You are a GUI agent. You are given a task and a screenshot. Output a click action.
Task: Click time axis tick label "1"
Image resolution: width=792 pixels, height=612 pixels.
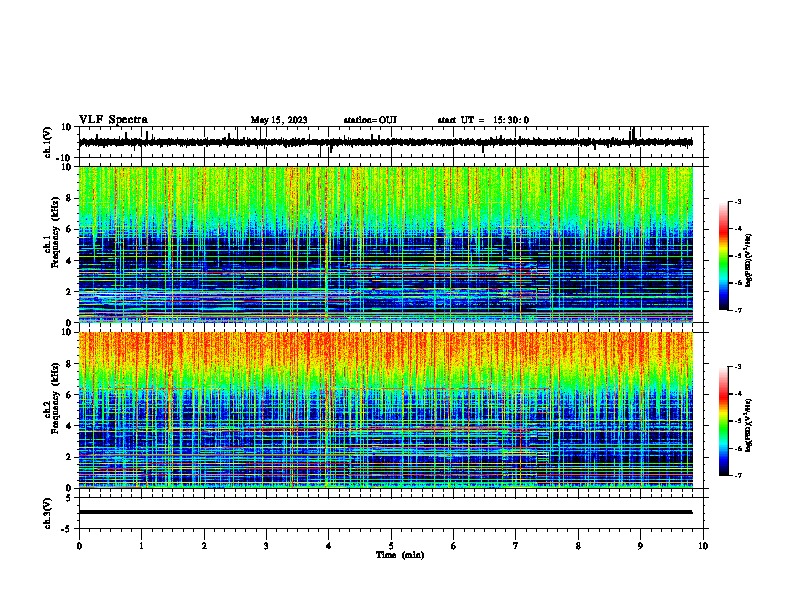click(141, 546)
